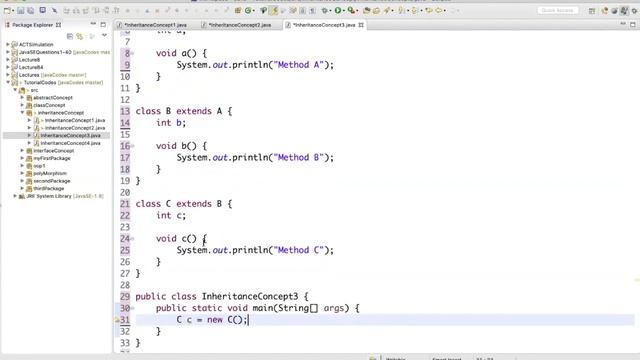Collapse the src folder node
Image resolution: width=640 pixels, height=360 pixels.
point(15,90)
